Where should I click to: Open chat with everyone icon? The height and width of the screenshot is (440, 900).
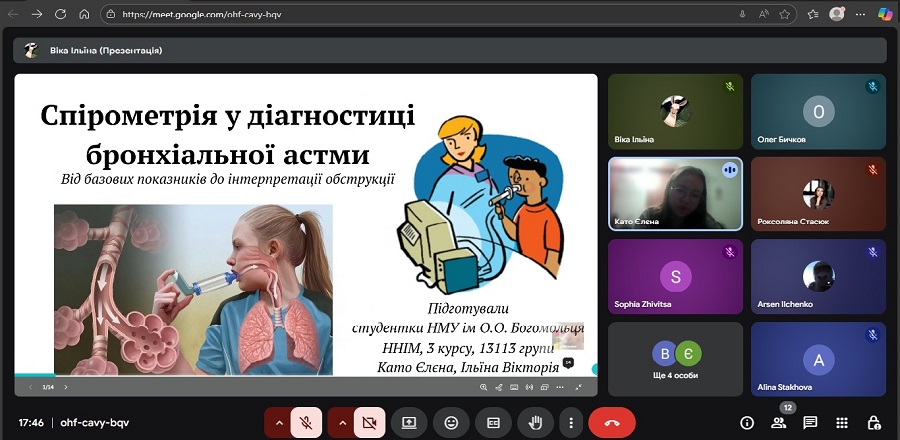coord(810,423)
